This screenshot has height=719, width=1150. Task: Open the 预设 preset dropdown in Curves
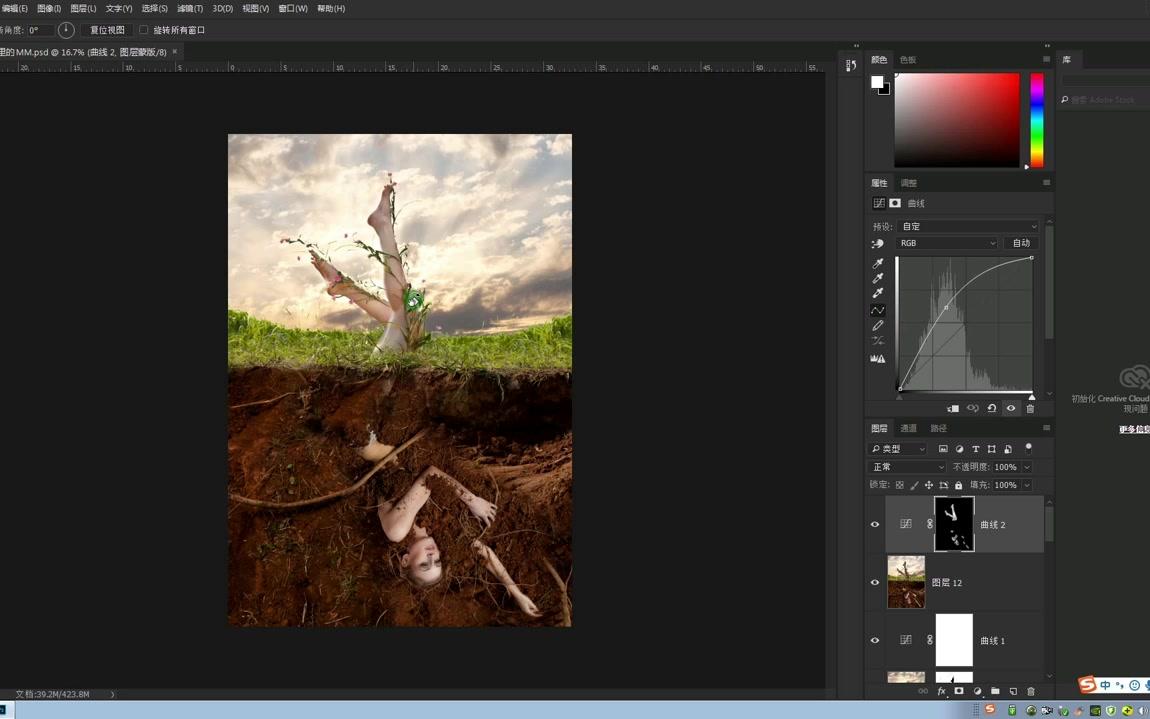pyautogui.click(x=967, y=226)
